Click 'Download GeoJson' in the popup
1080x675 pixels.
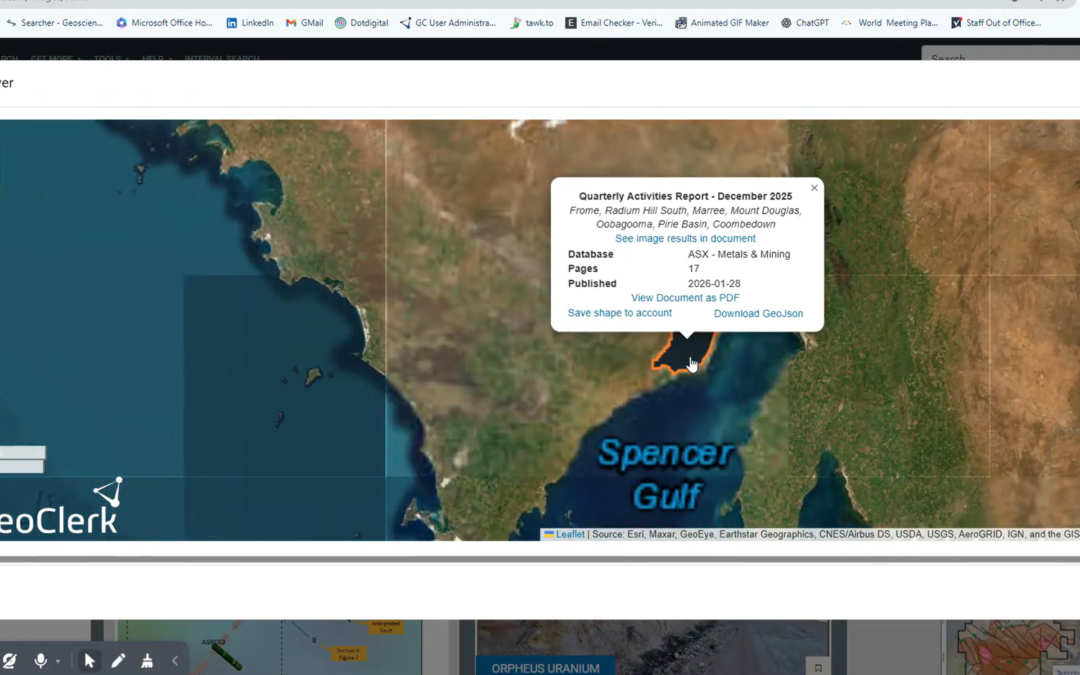(x=758, y=313)
